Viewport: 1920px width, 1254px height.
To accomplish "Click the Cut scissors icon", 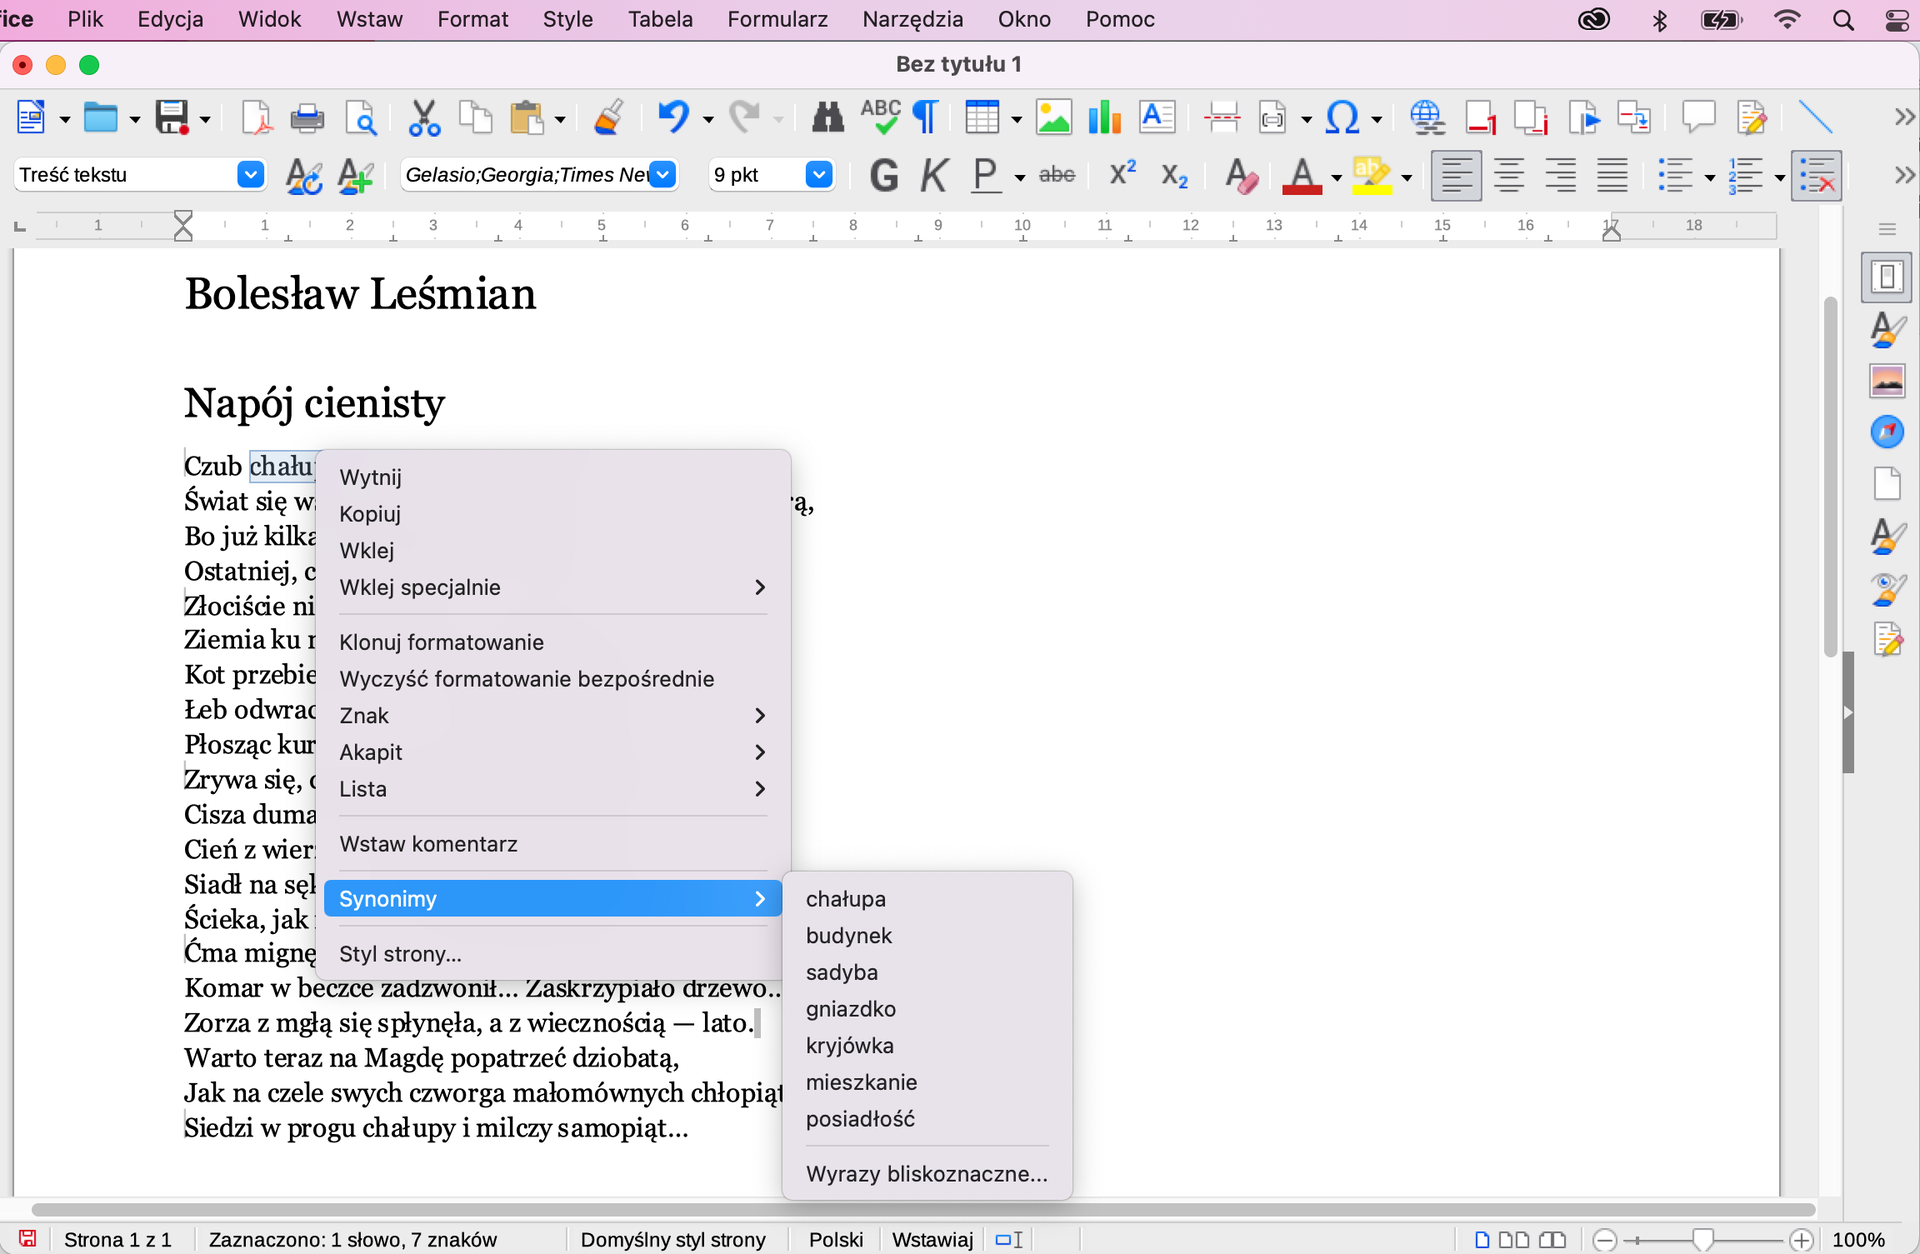I will (424, 118).
